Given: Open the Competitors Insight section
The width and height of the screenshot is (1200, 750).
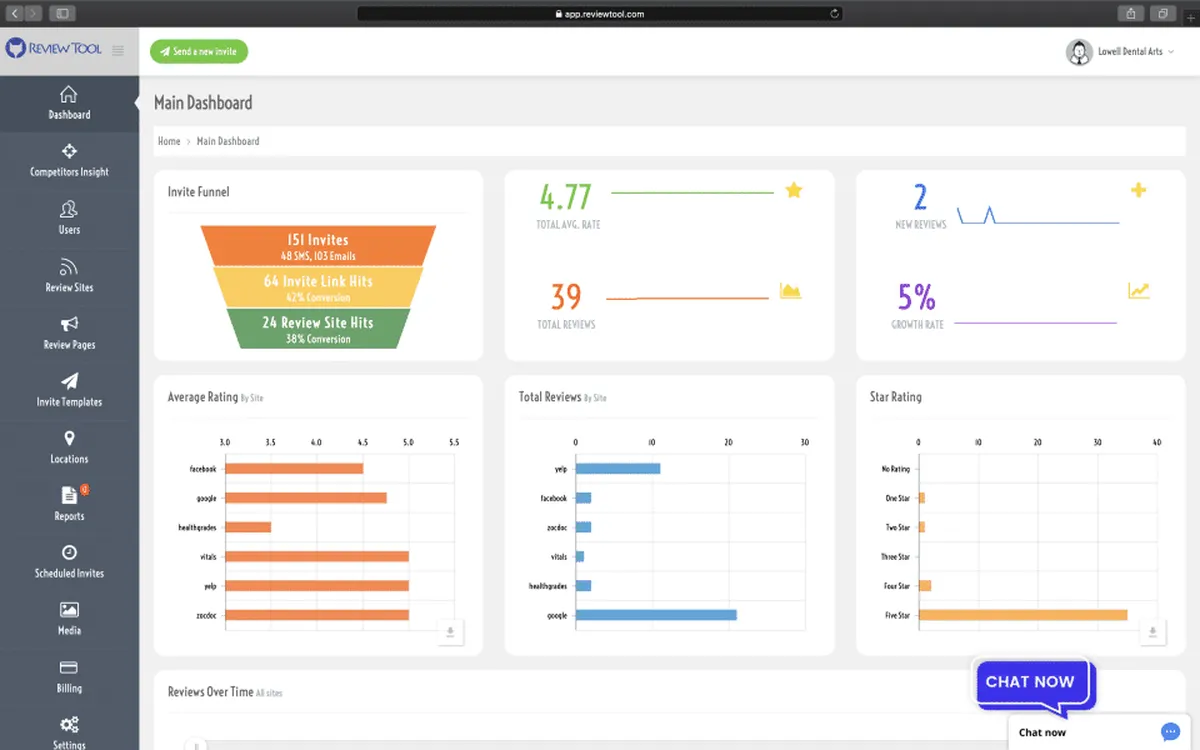Looking at the screenshot, I should (x=69, y=163).
